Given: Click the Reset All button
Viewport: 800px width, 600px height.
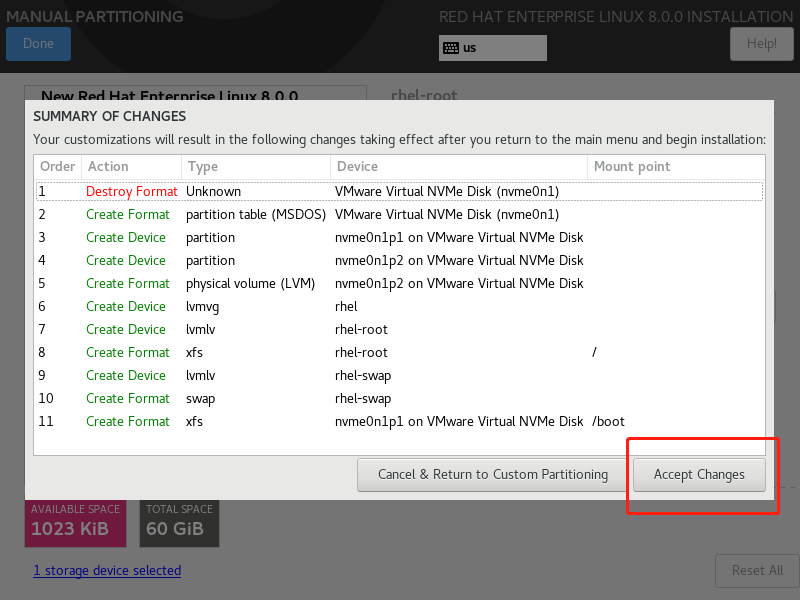Looking at the screenshot, I should click(x=757, y=570).
